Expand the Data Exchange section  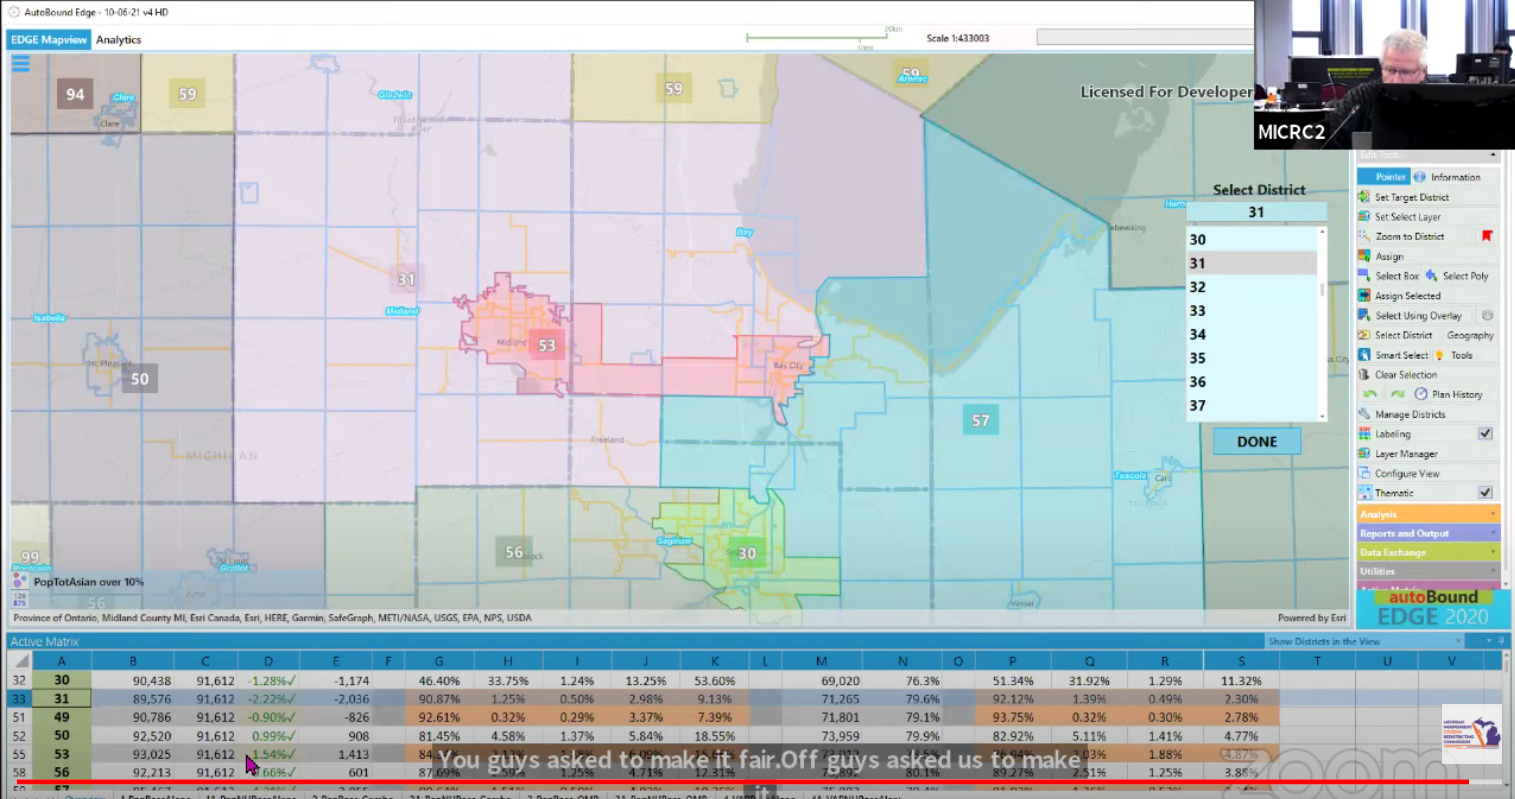click(x=1428, y=552)
